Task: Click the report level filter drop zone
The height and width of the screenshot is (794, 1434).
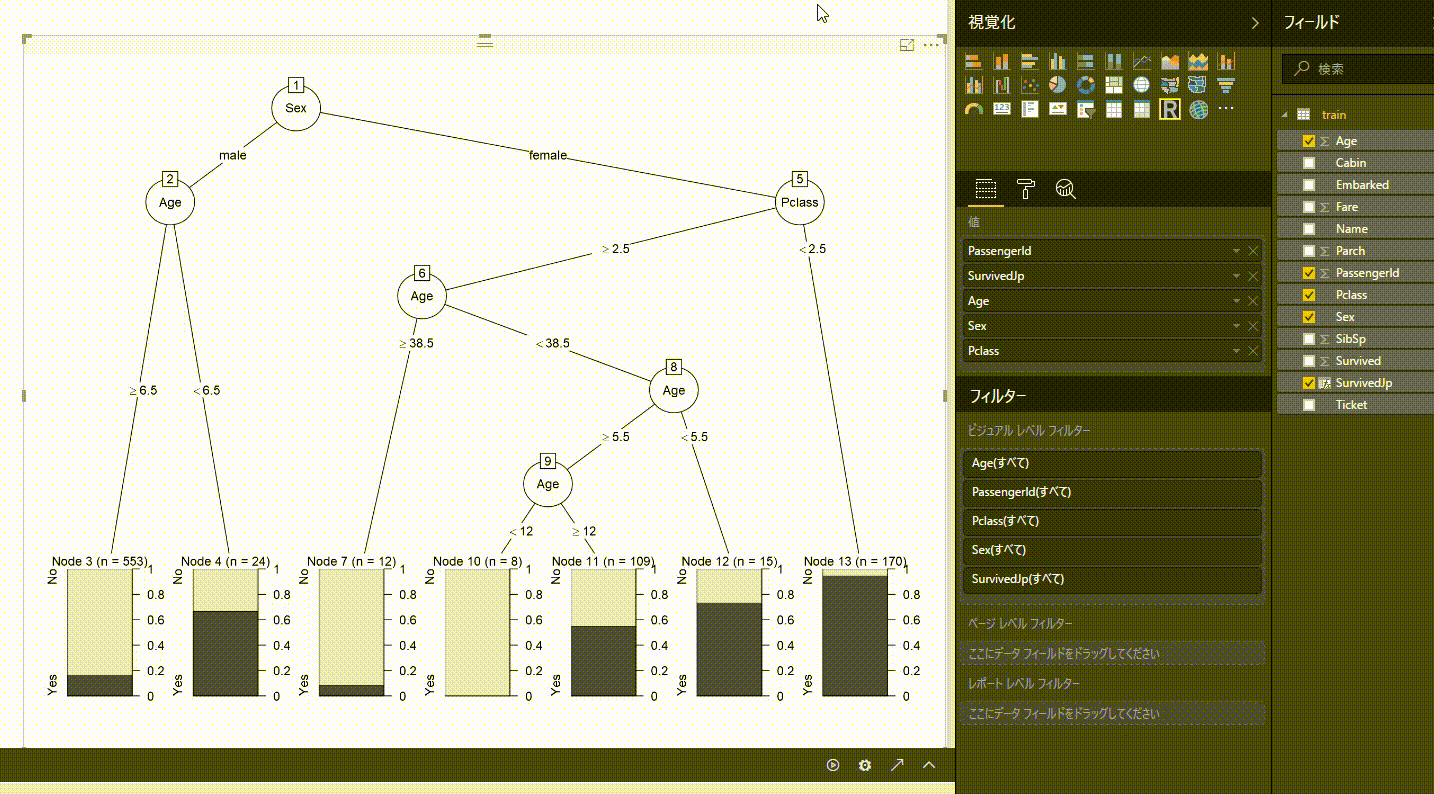Action: click(x=1110, y=714)
